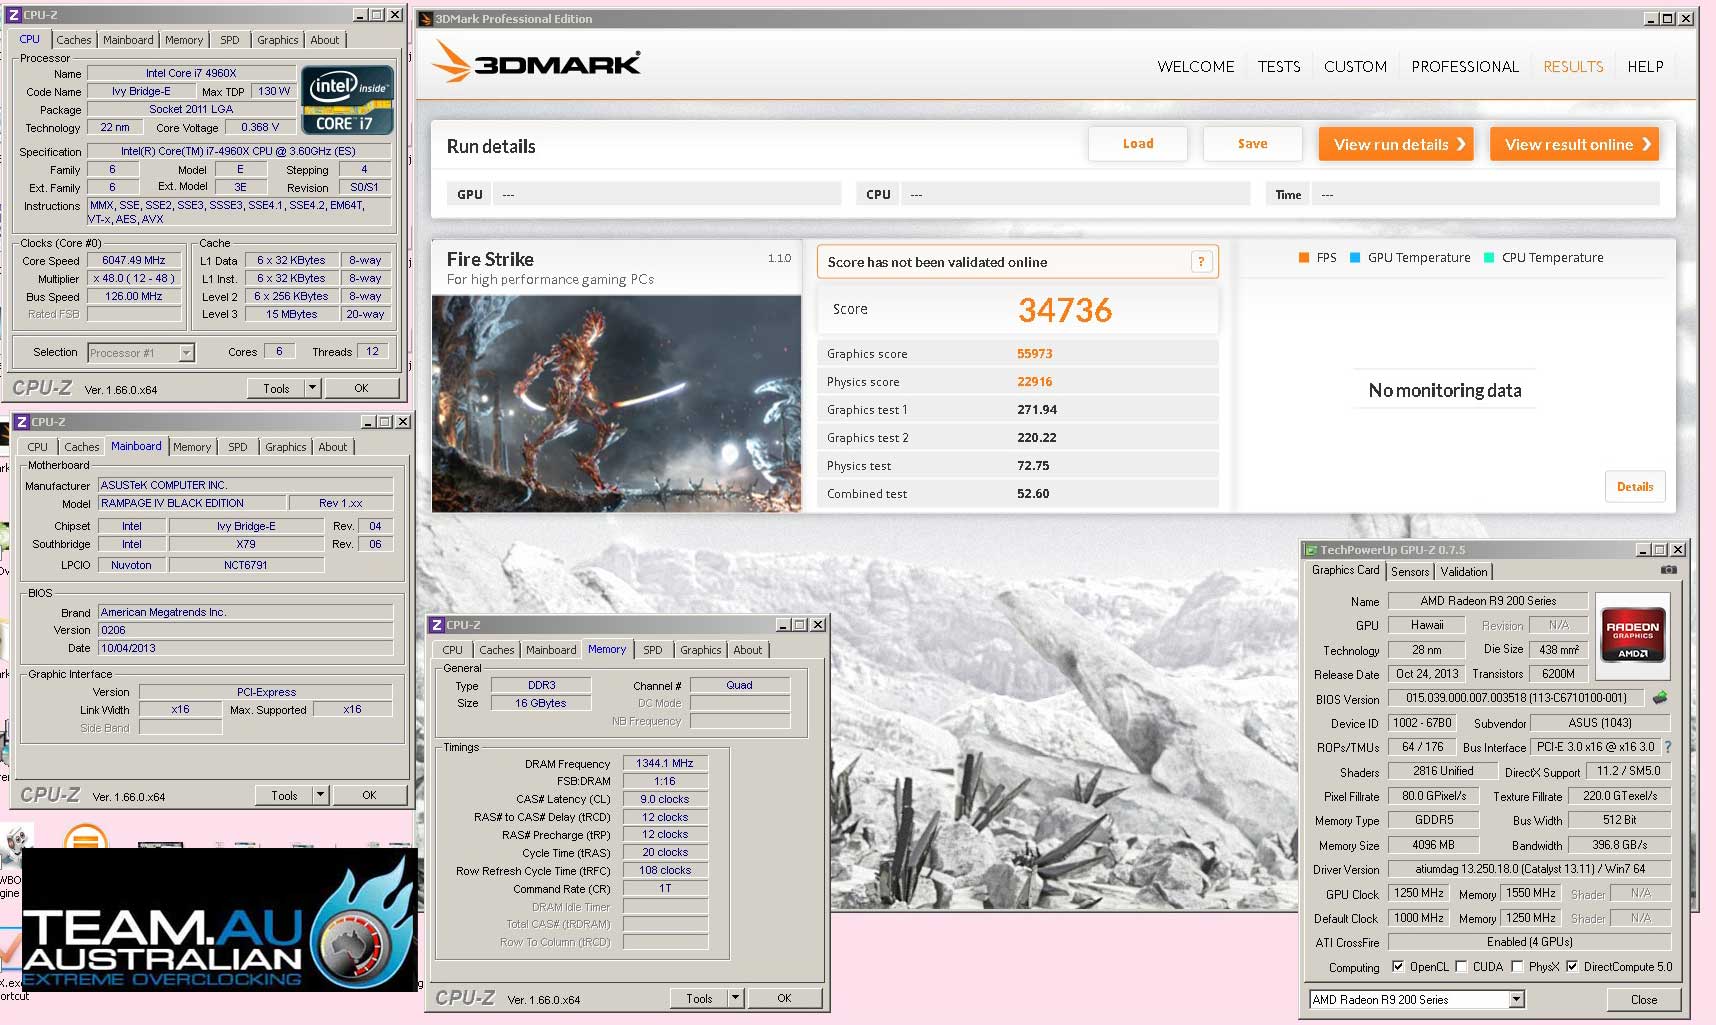Screen dimensions: 1716x1025
Task: Click the 3DMark title bar app icon
Action: click(425, 18)
